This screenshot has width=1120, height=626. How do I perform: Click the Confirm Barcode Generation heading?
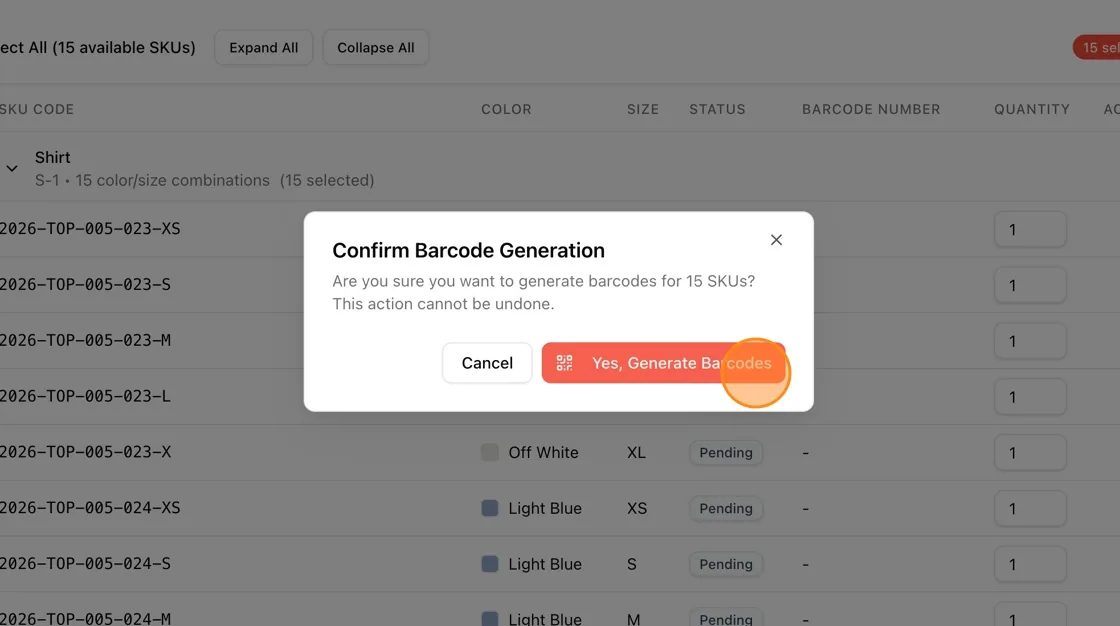coord(469,250)
